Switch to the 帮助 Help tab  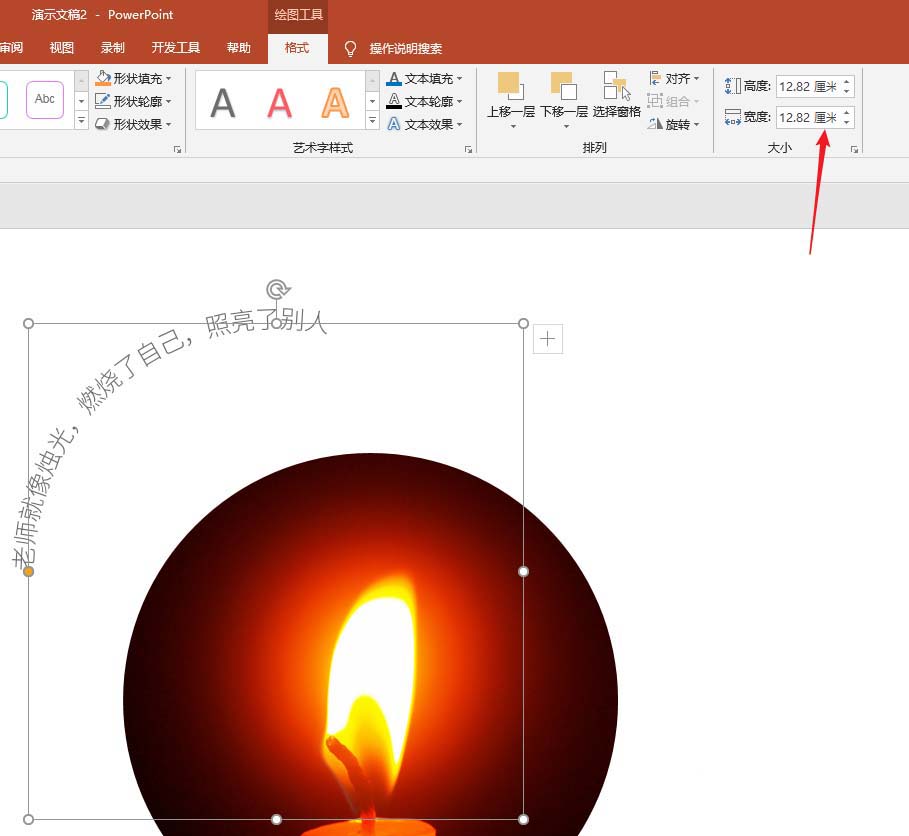(x=239, y=48)
